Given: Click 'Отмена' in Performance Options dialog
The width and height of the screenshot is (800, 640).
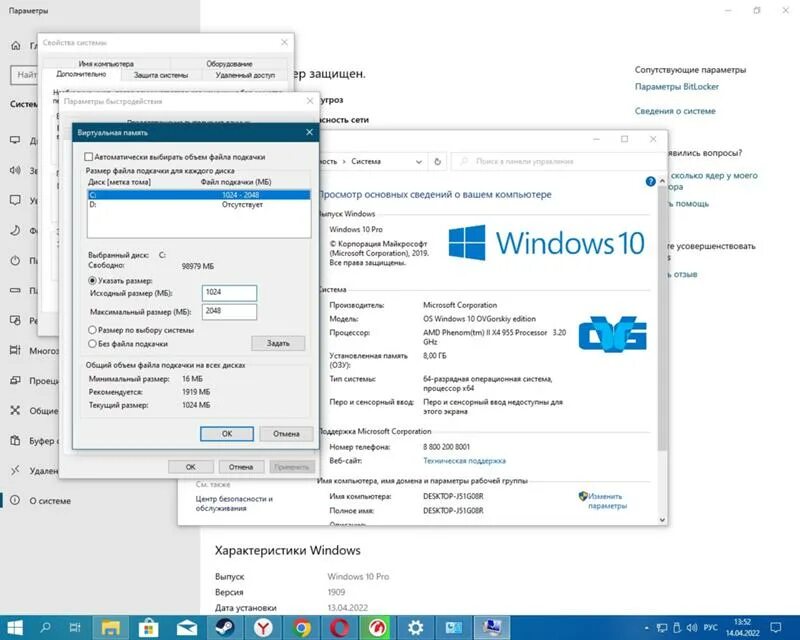Looking at the screenshot, I should pyautogui.click(x=241, y=467).
